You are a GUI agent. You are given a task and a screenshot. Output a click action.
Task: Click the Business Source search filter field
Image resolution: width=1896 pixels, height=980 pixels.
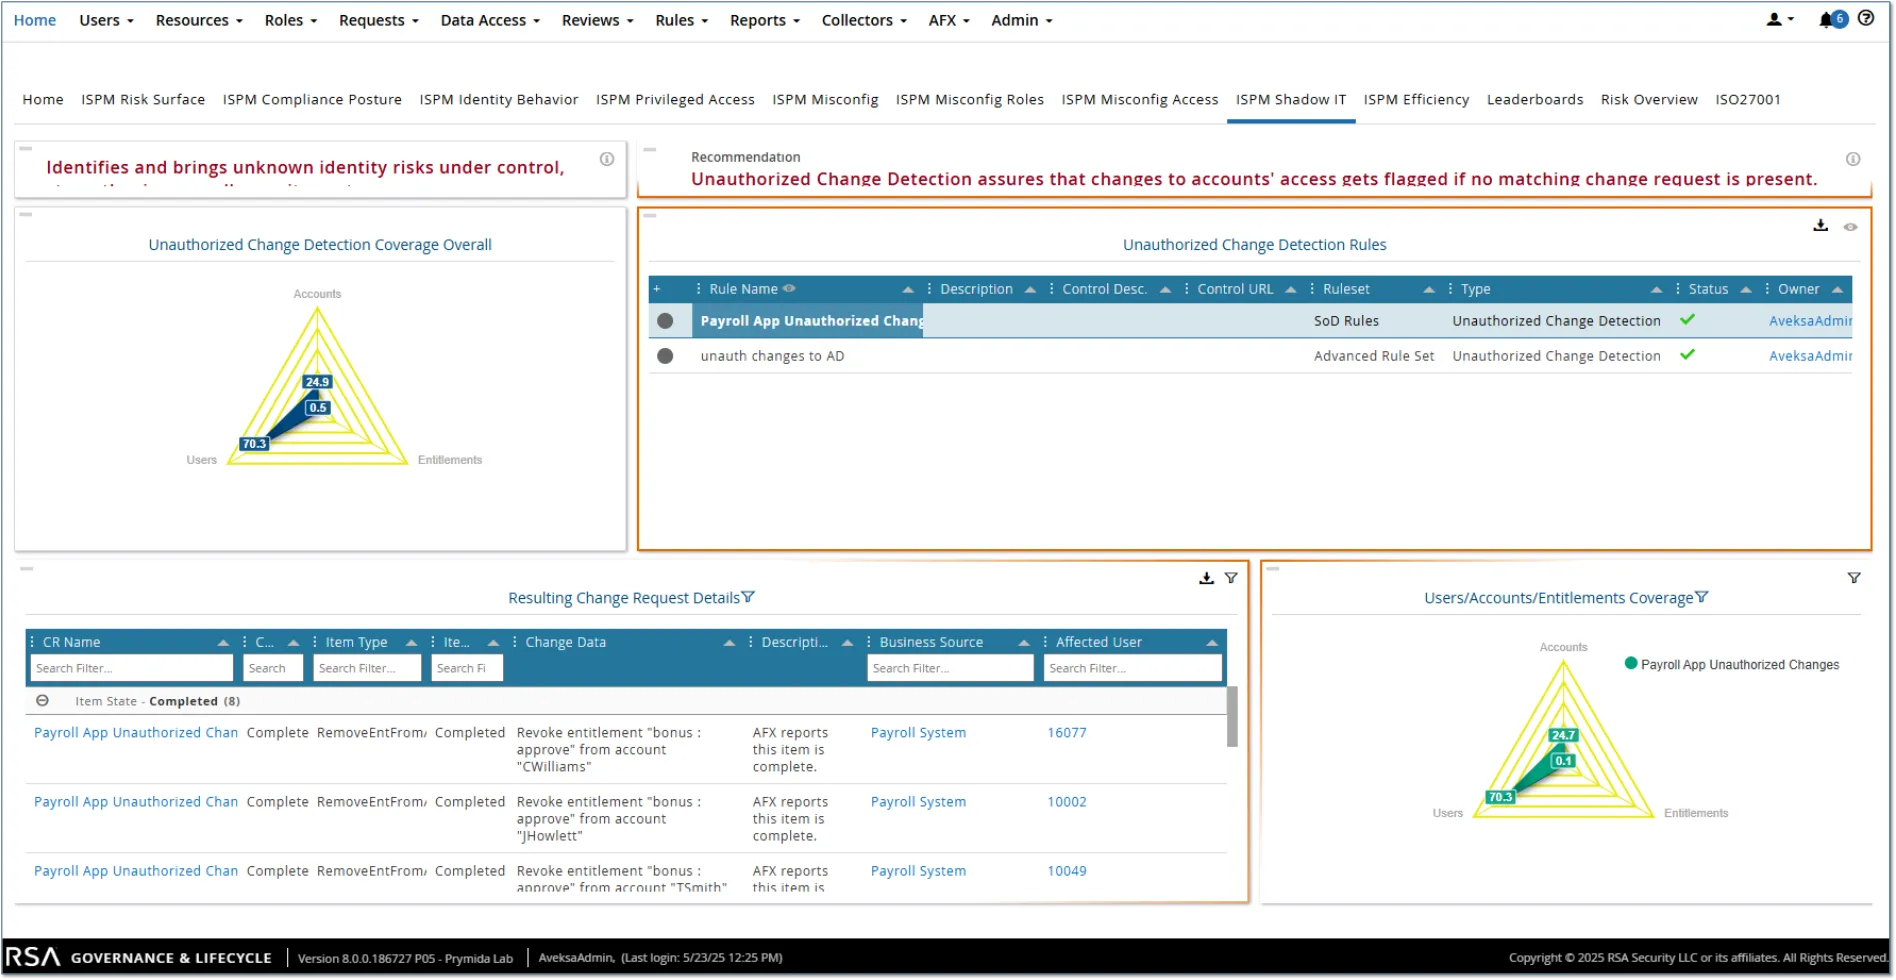(950, 668)
